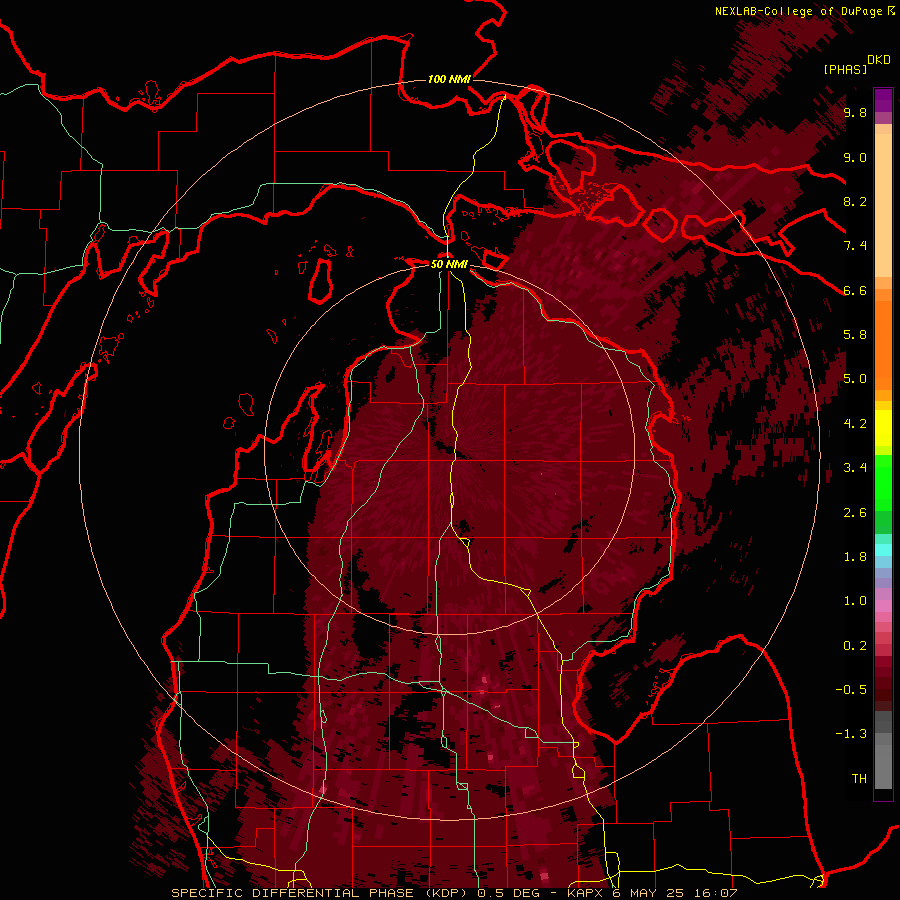Pick the purple swatch at the color bar top

[x=883, y=100]
